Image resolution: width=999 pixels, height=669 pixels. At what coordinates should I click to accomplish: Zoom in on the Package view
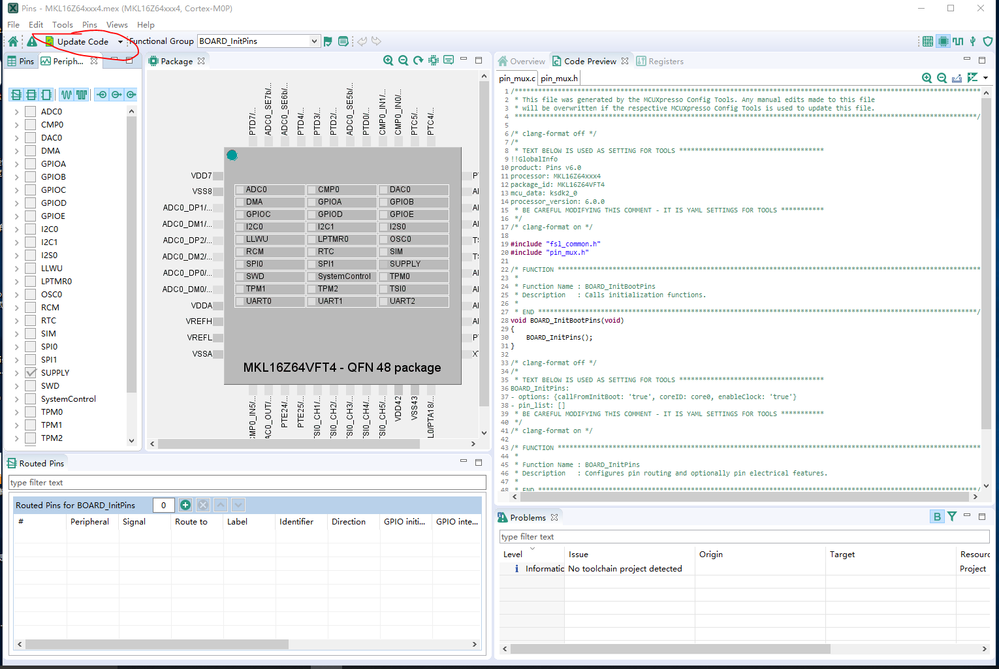tap(388, 61)
